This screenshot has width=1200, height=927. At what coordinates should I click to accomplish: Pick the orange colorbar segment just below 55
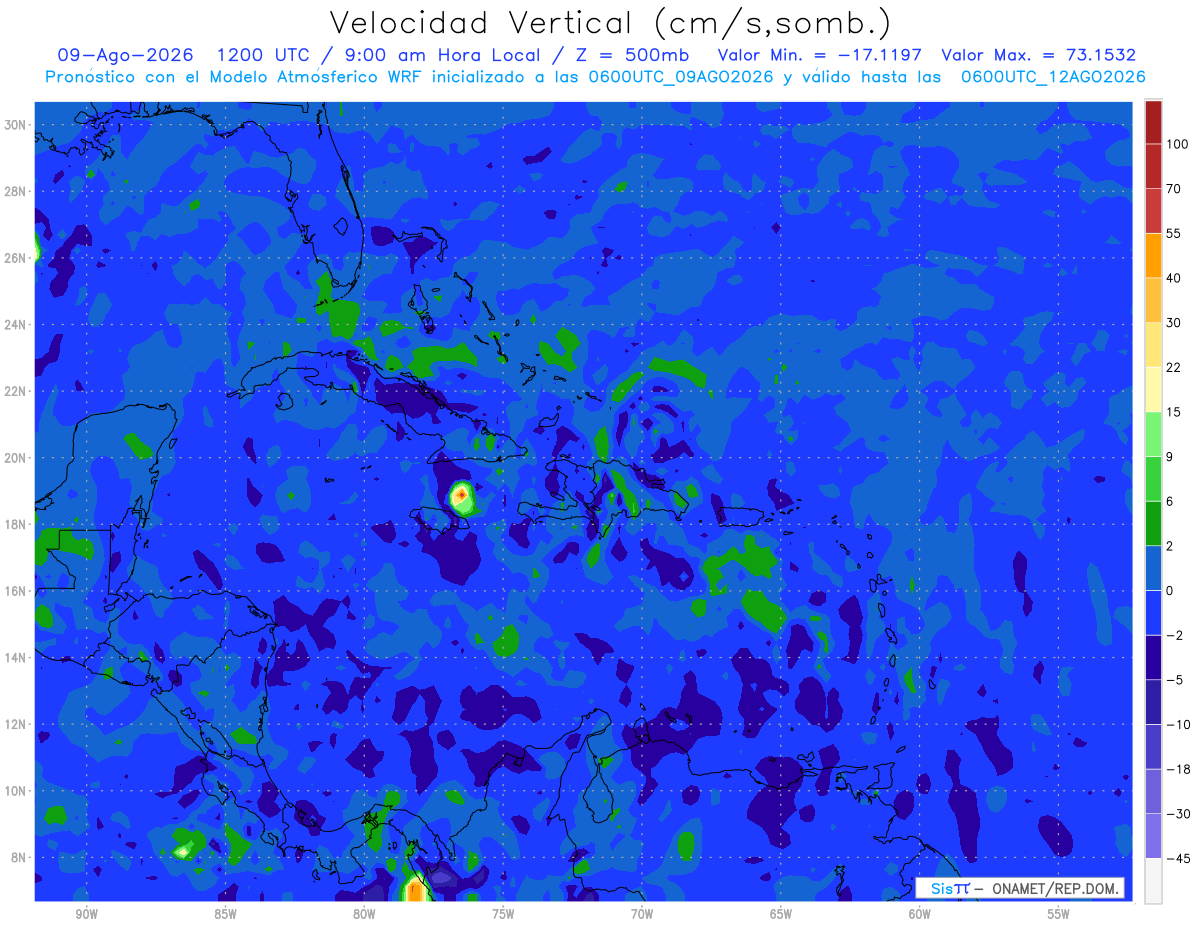tap(1153, 255)
